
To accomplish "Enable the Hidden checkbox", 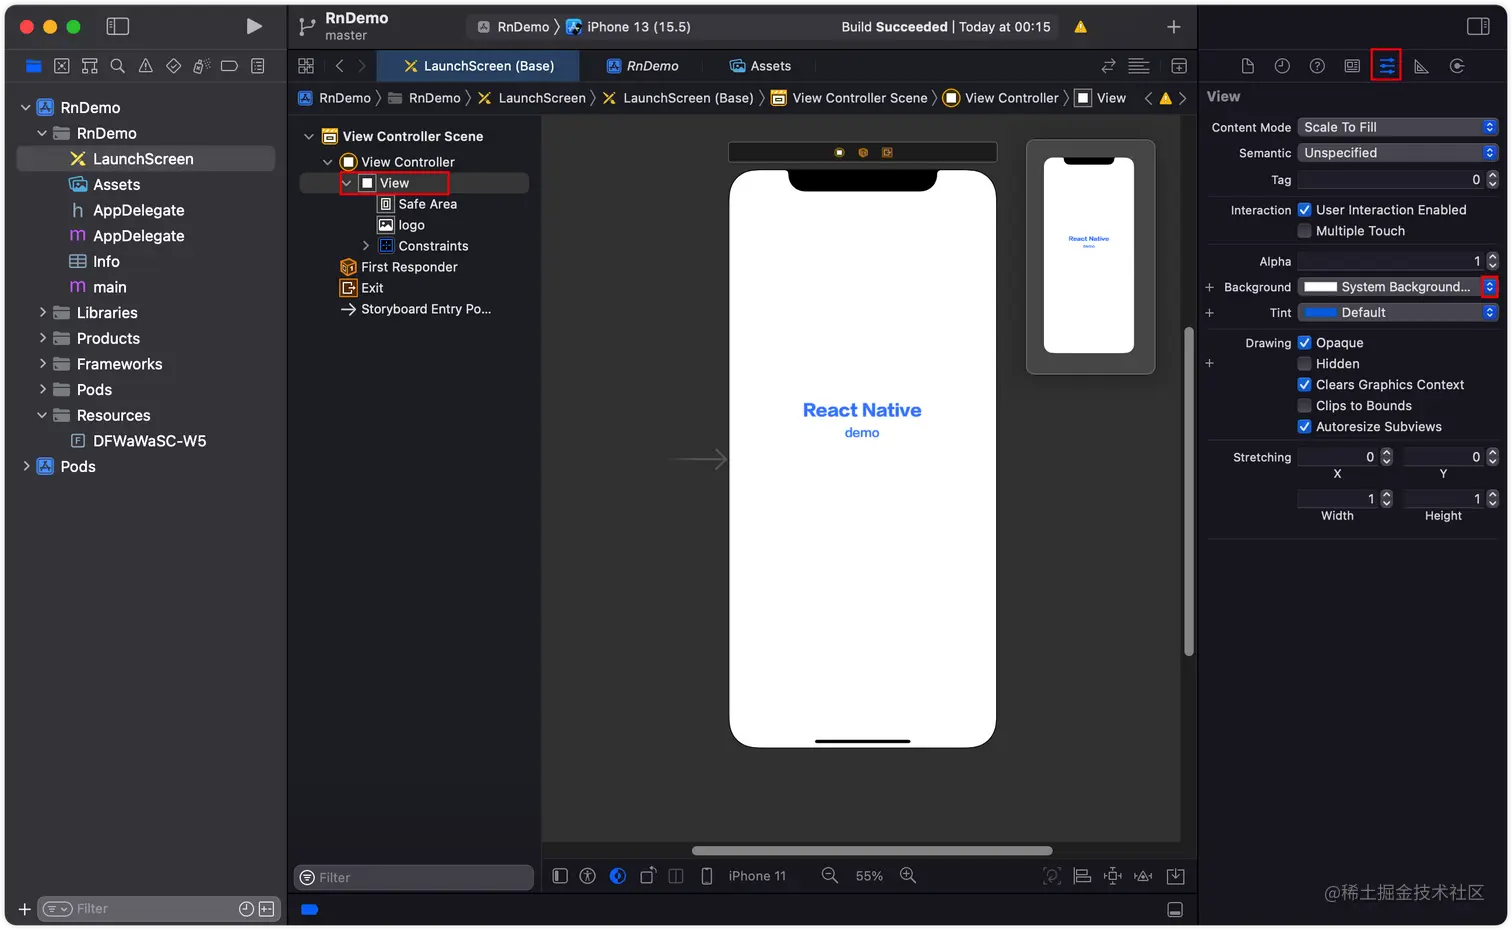I will pos(1304,364).
